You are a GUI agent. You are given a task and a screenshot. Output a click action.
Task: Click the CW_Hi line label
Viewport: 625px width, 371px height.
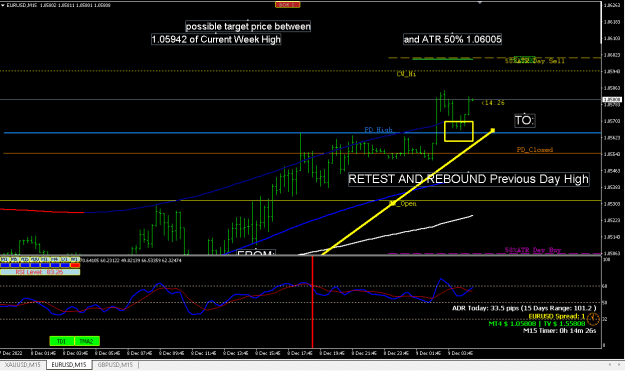tap(406, 74)
